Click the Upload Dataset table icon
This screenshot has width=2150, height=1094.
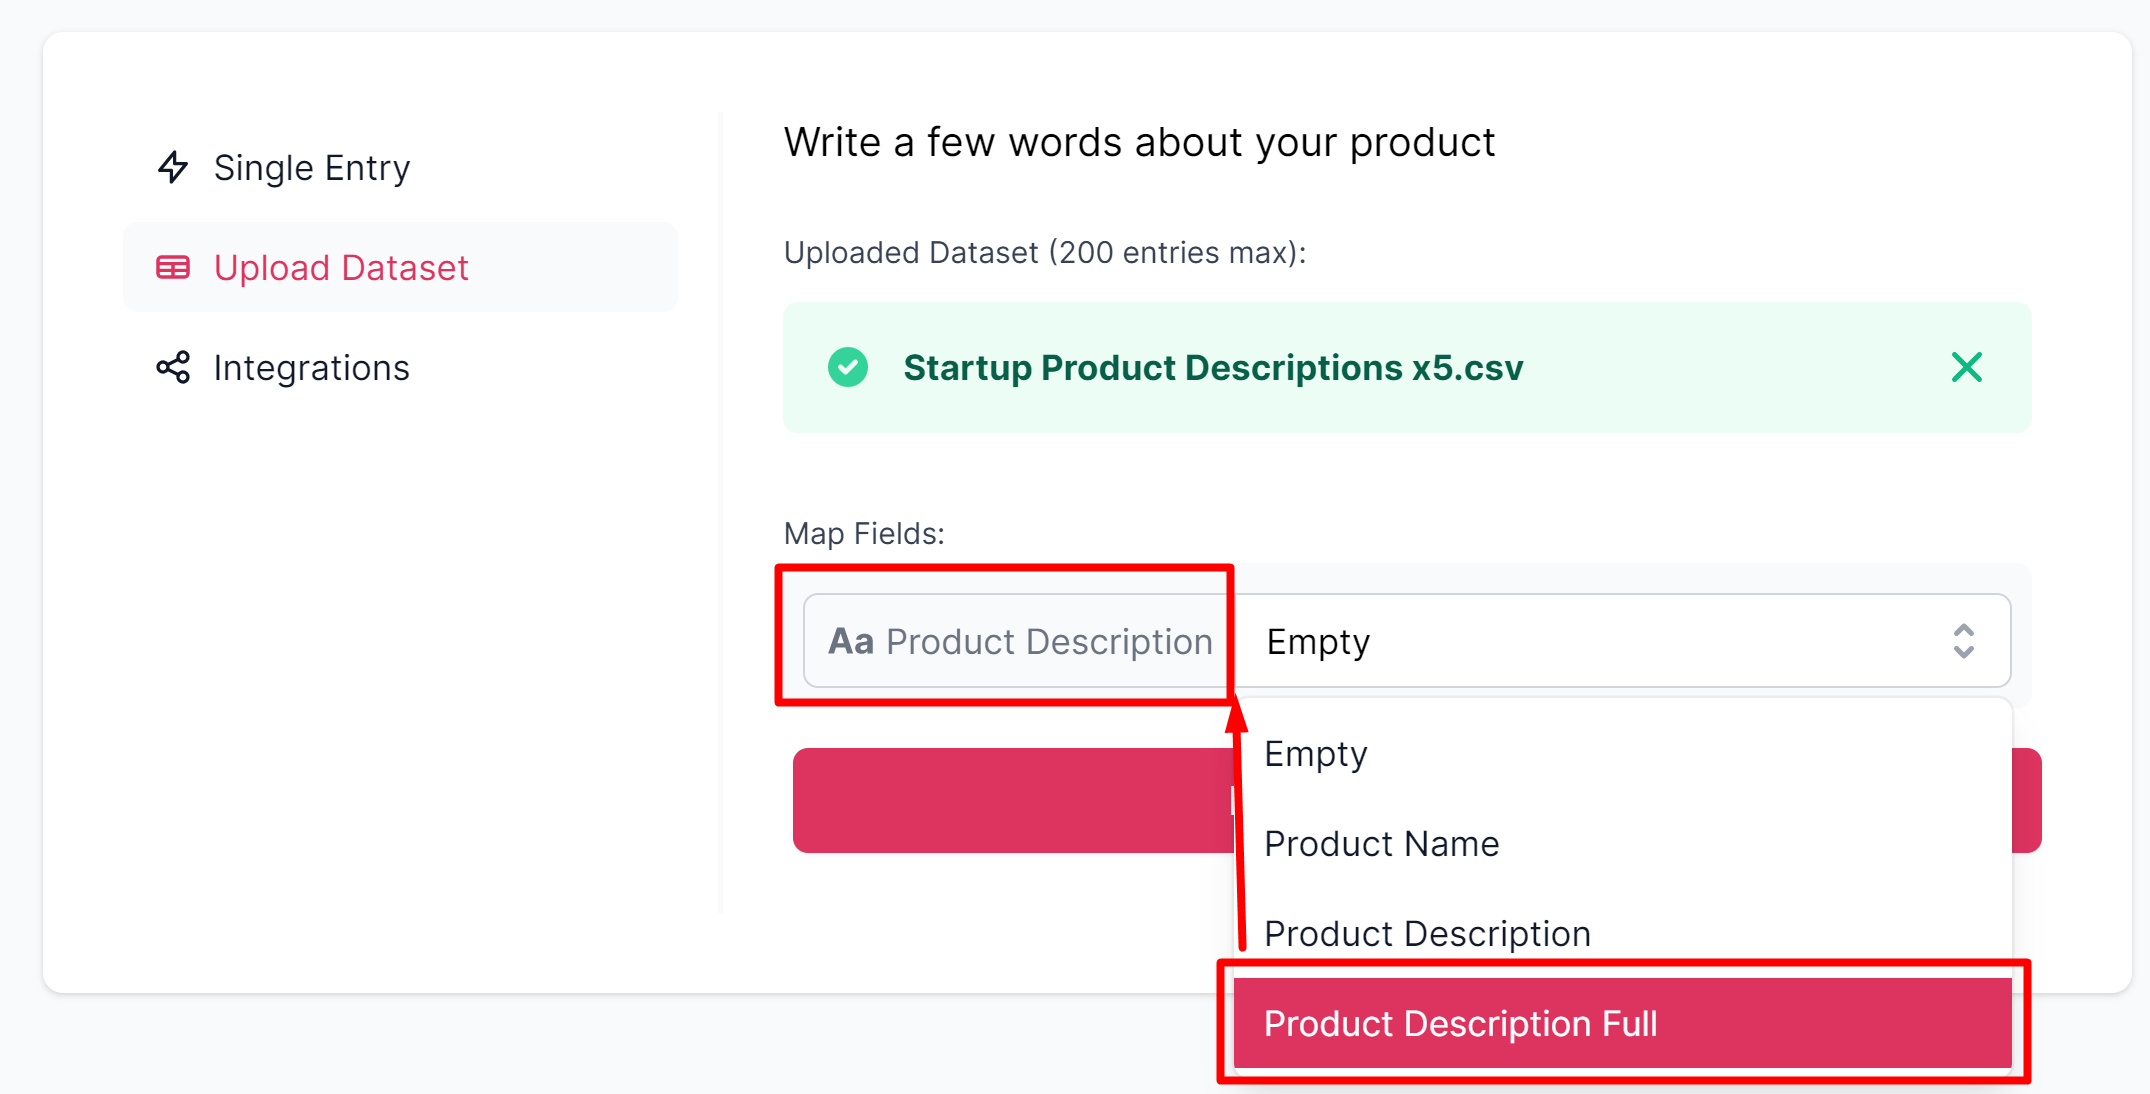pyautogui.click(x=173, y=268)
